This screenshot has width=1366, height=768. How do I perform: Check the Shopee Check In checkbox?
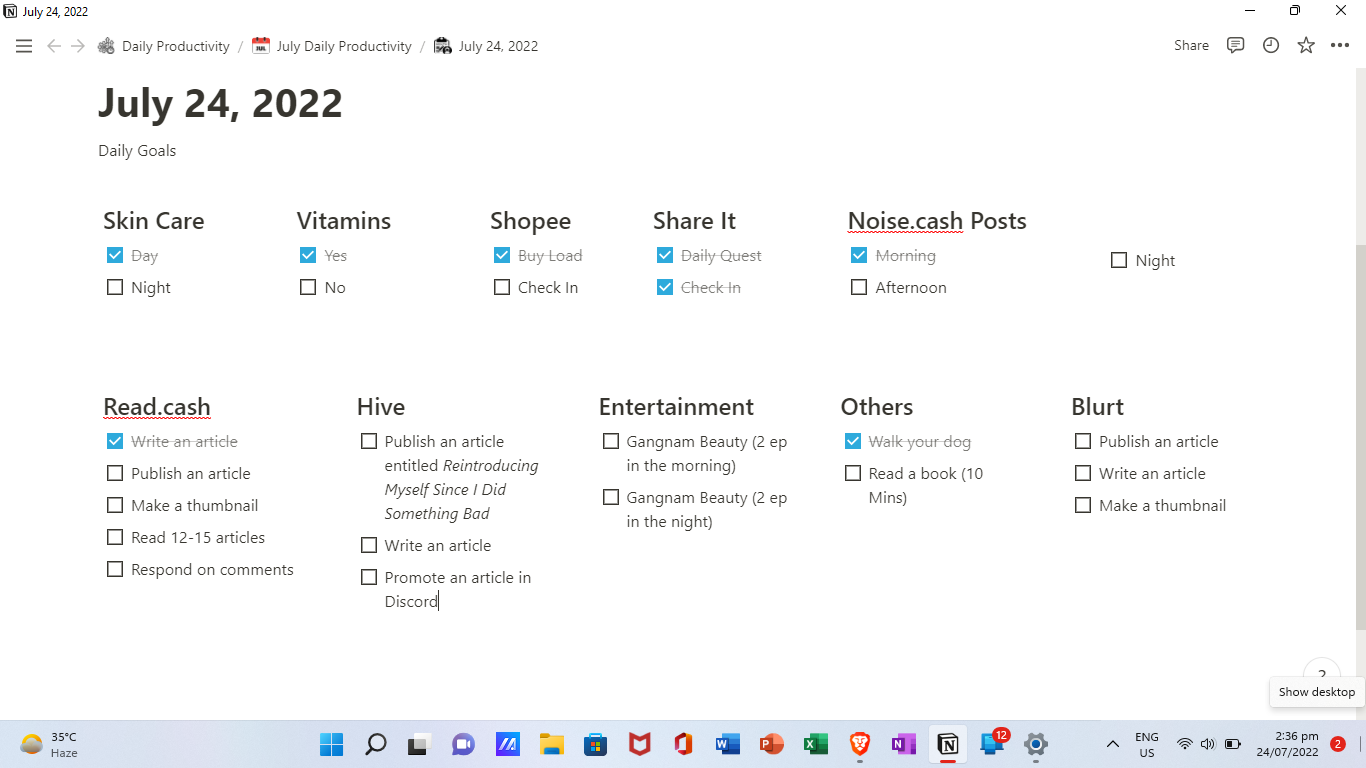(502, 287)
